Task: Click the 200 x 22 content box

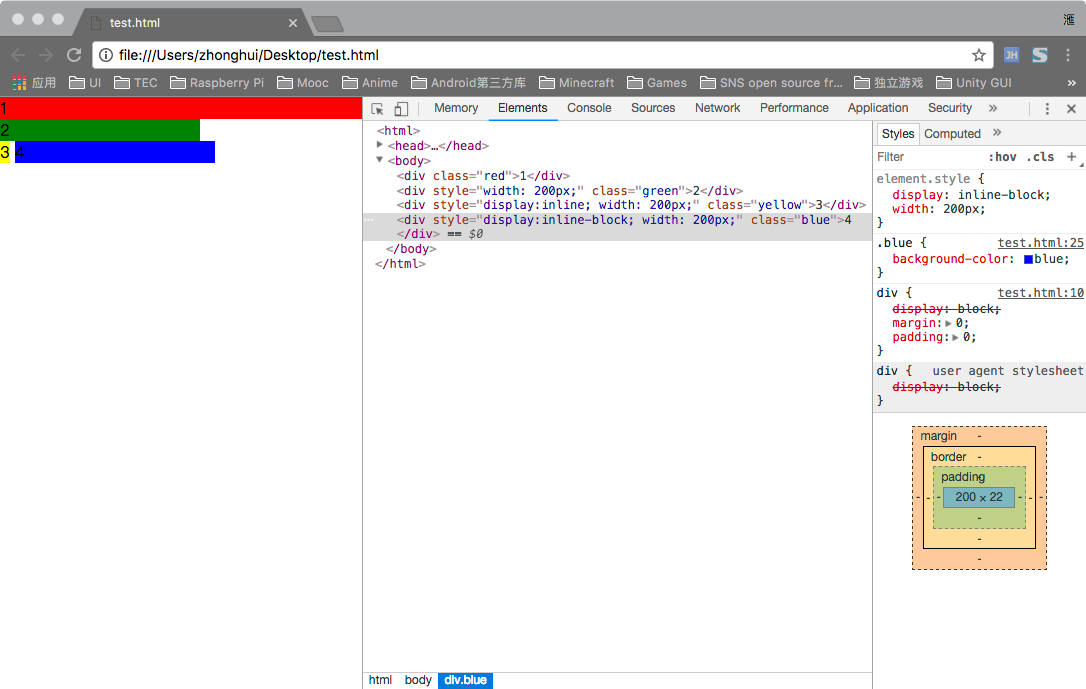Action: point(979,497)
